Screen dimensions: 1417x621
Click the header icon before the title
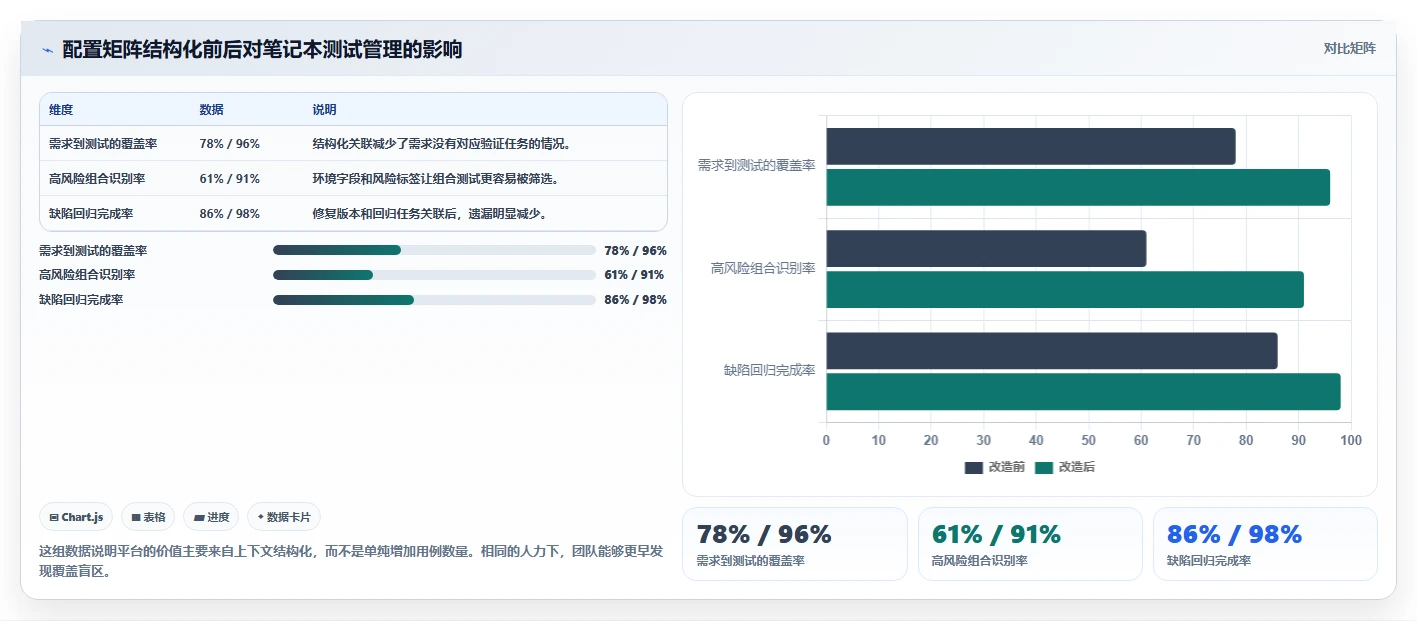47,50
